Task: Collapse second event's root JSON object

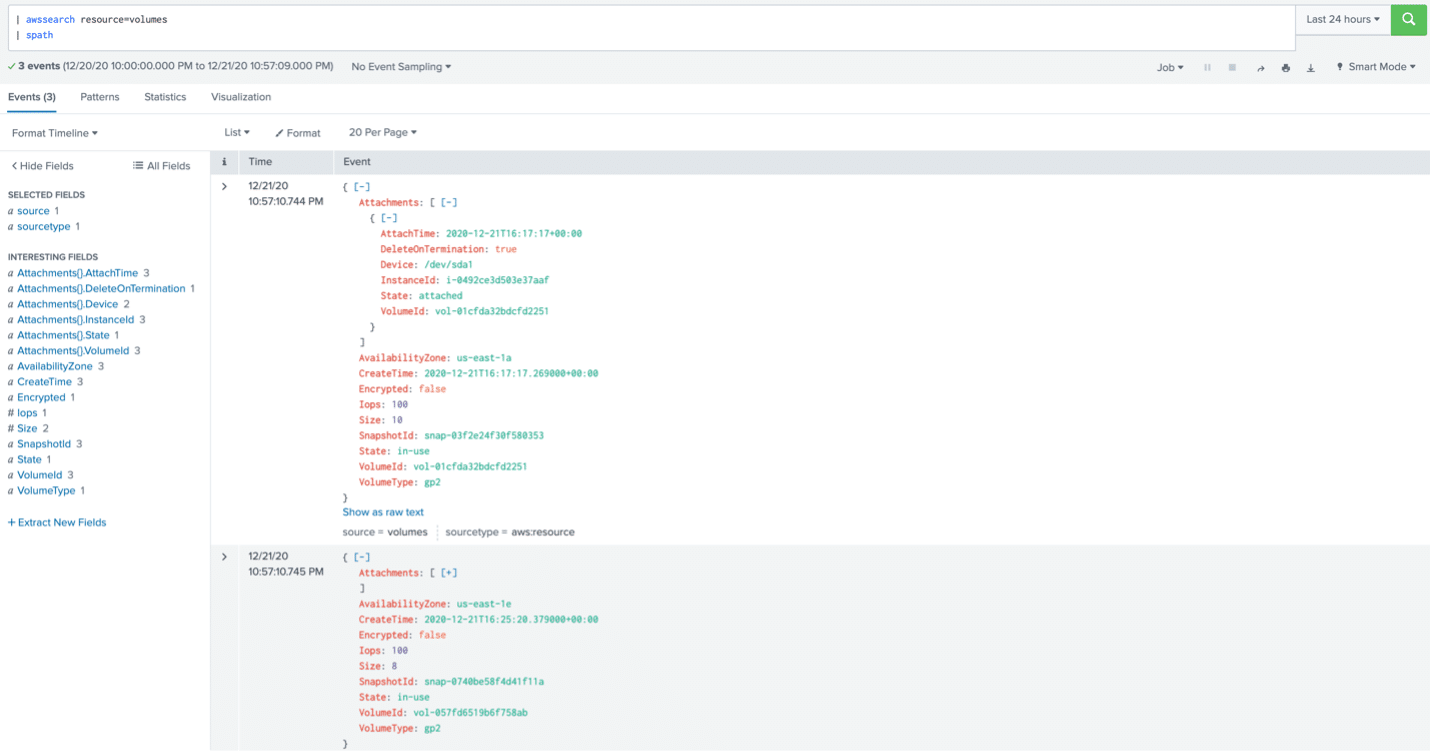Action: [362, 557]
